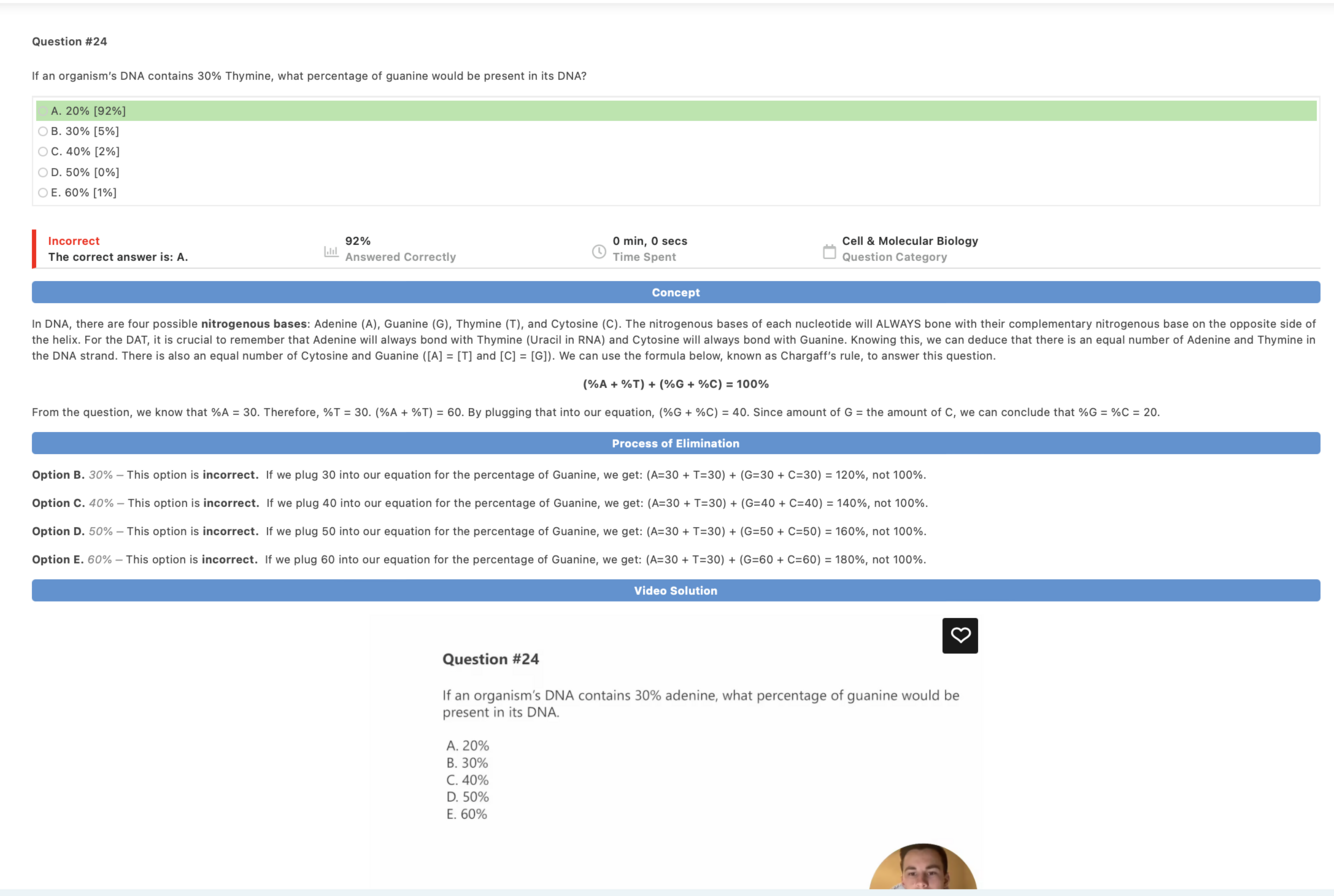Click the '0 min, 0 secs' value
The height and width of the screenshot is (896, 1334).
(650, 241)
